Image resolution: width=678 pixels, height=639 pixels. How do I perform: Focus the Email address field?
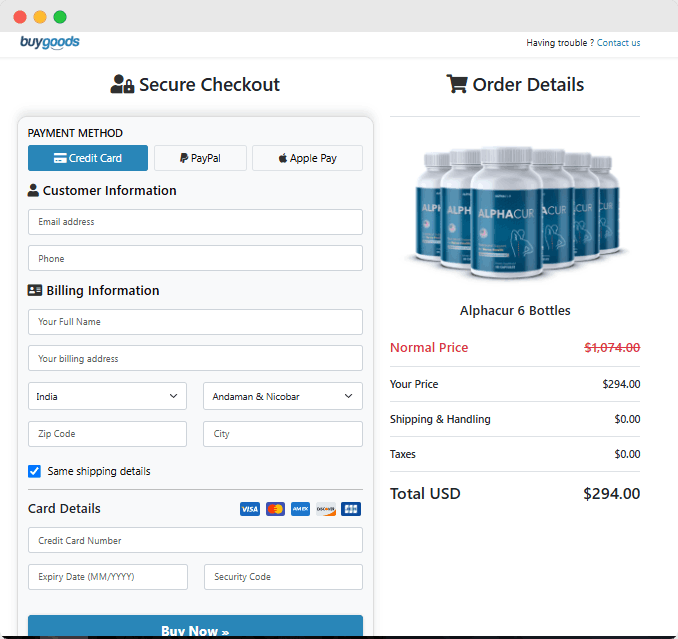195,222
